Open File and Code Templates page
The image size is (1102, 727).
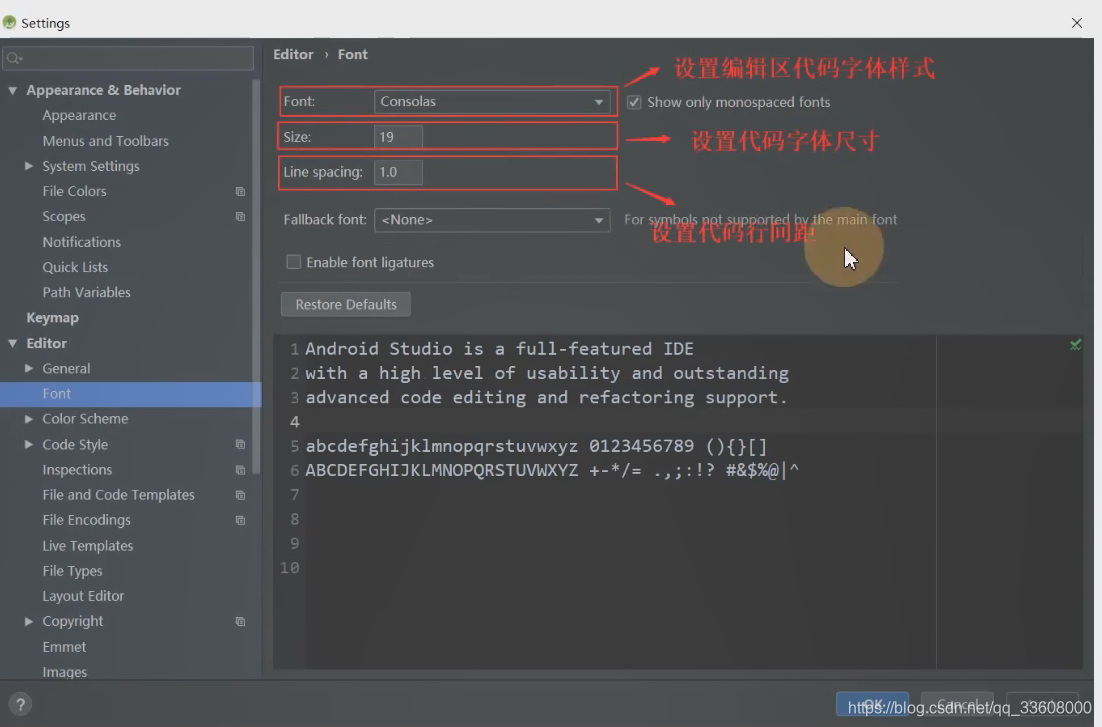[x=118, y=495]
